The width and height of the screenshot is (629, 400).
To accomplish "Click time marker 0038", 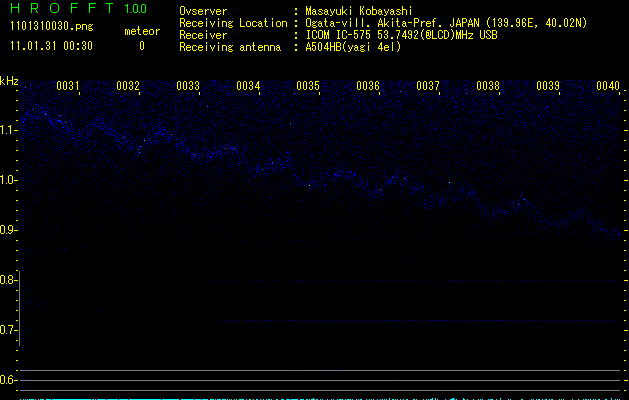I will pos(488,86).
